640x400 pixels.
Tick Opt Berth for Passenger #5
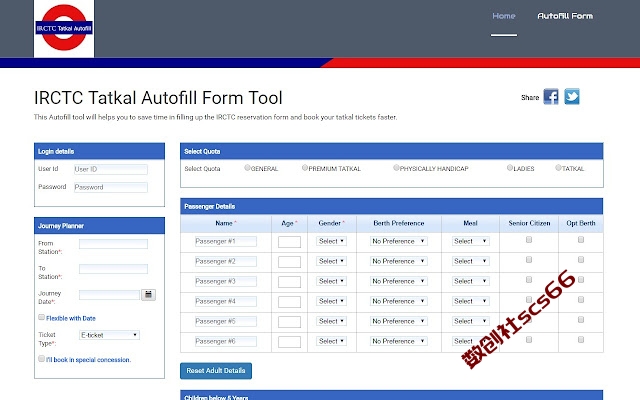coord(581,320)
